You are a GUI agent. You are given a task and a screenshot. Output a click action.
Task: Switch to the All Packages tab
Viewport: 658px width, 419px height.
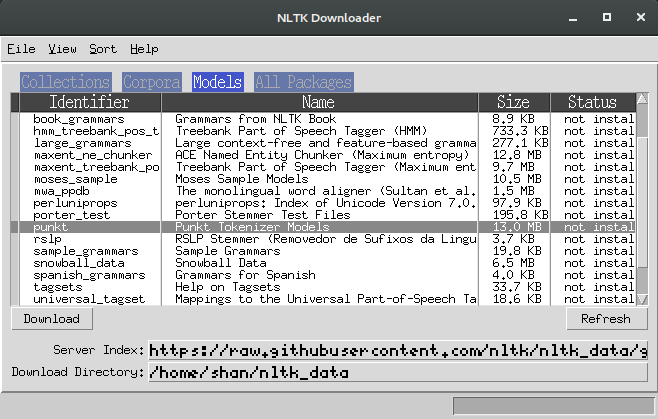pos(303,82)
